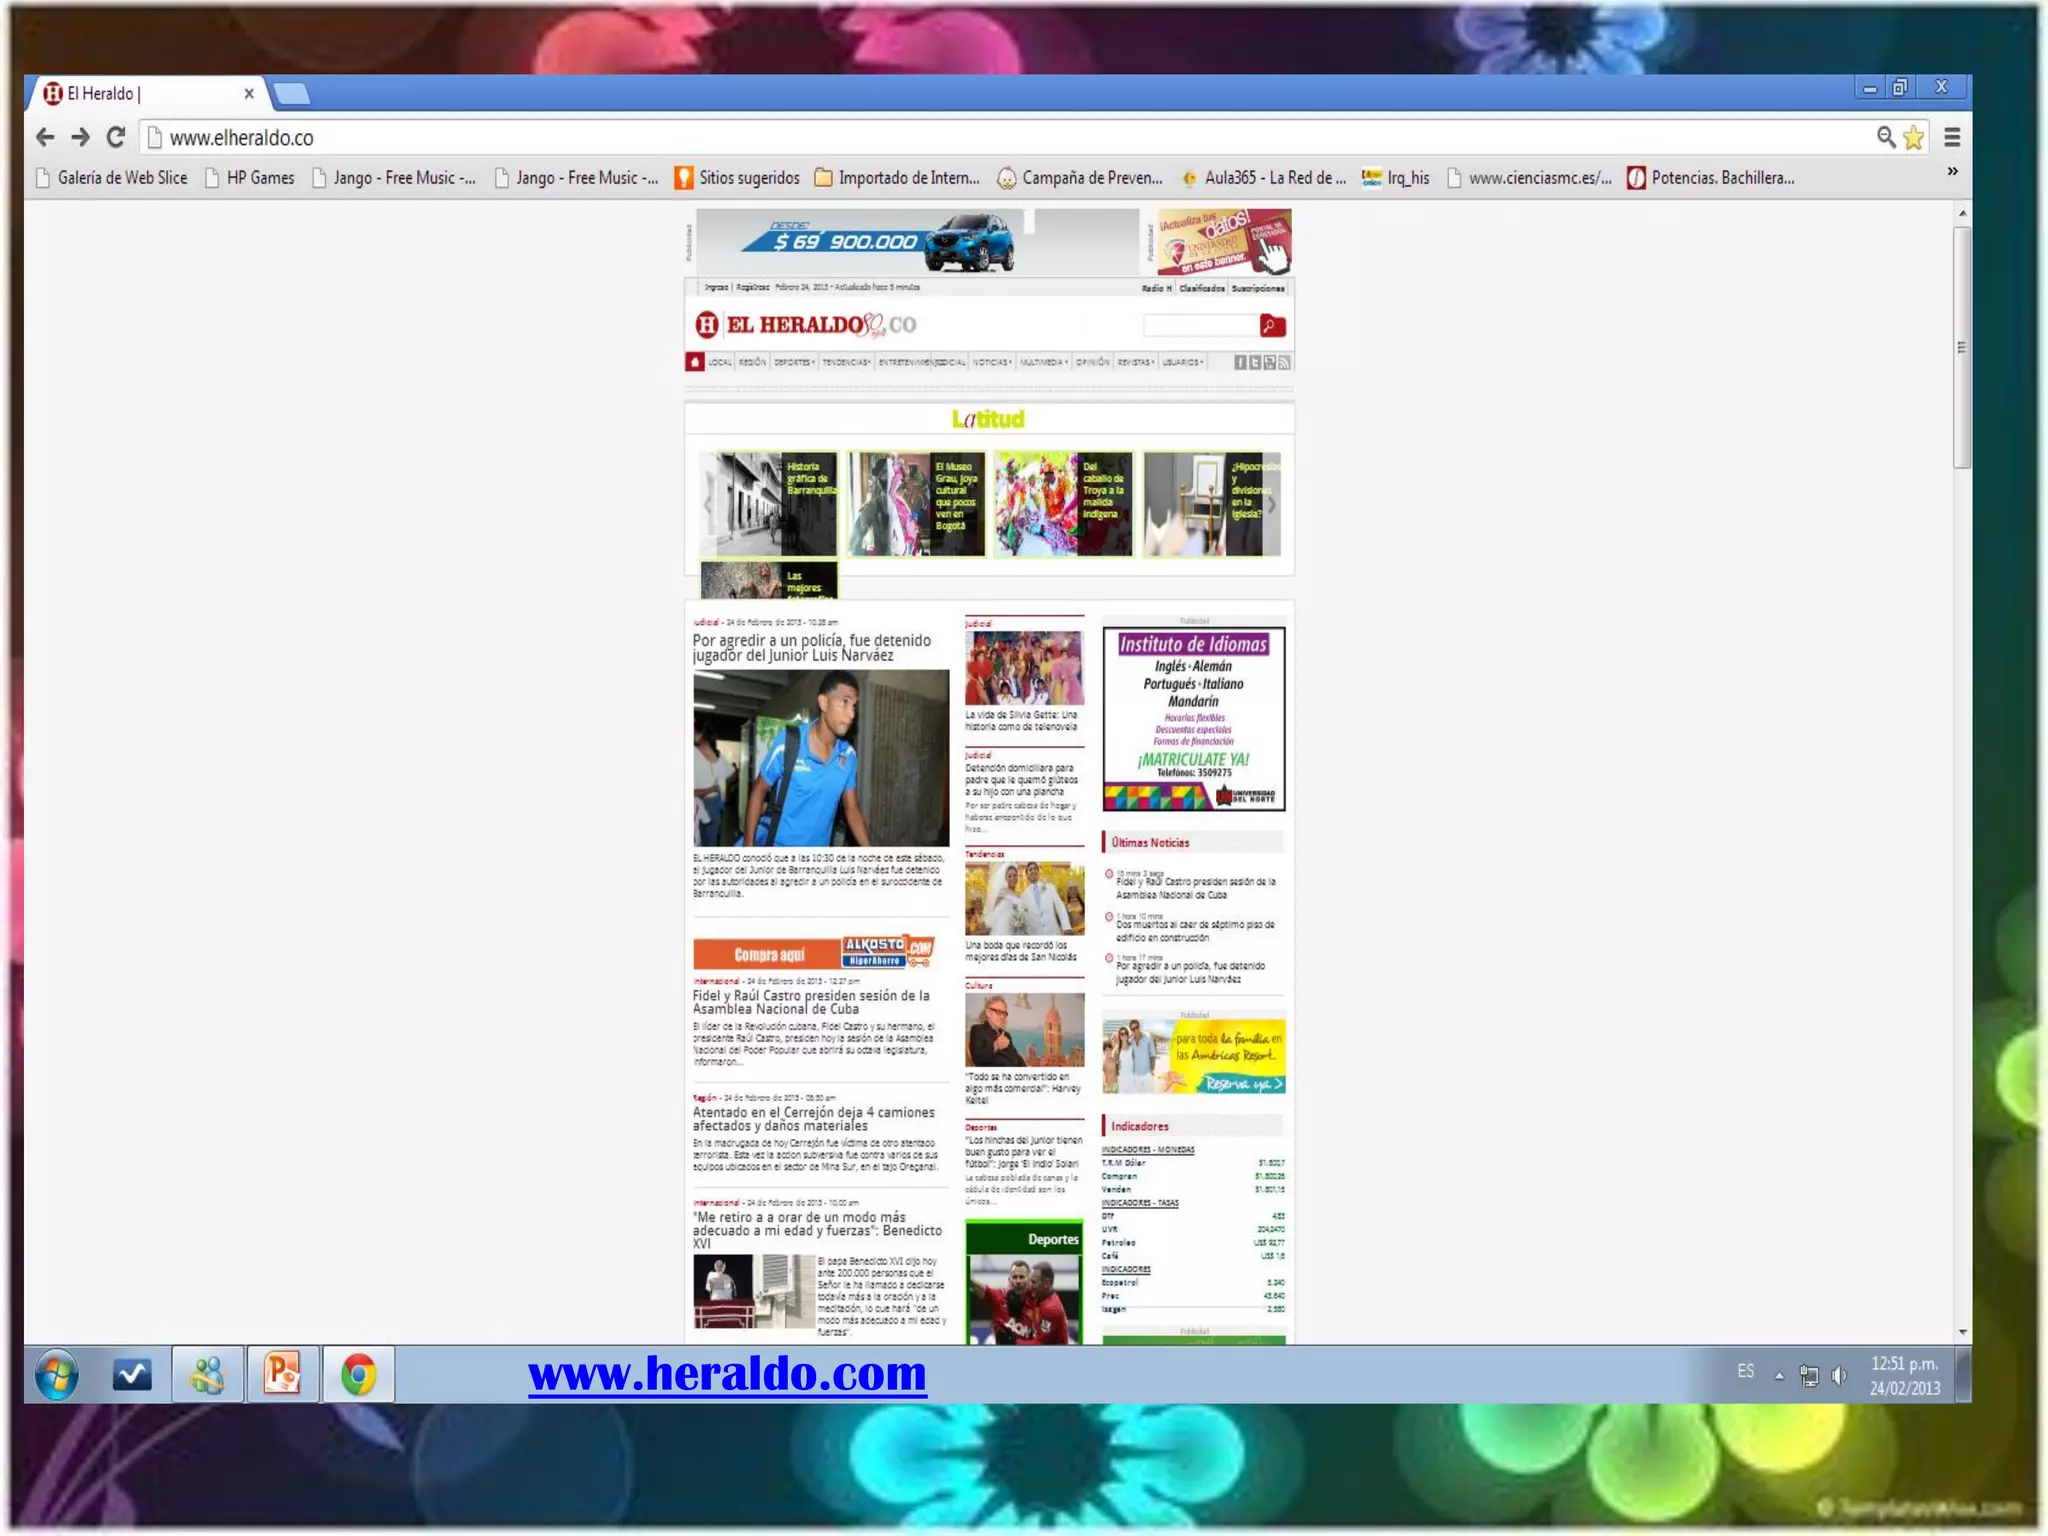2048x1536 pixels.
Task: Open Fidel y Raúl Castro presiden sesión headline
Action: point(811,1002)
